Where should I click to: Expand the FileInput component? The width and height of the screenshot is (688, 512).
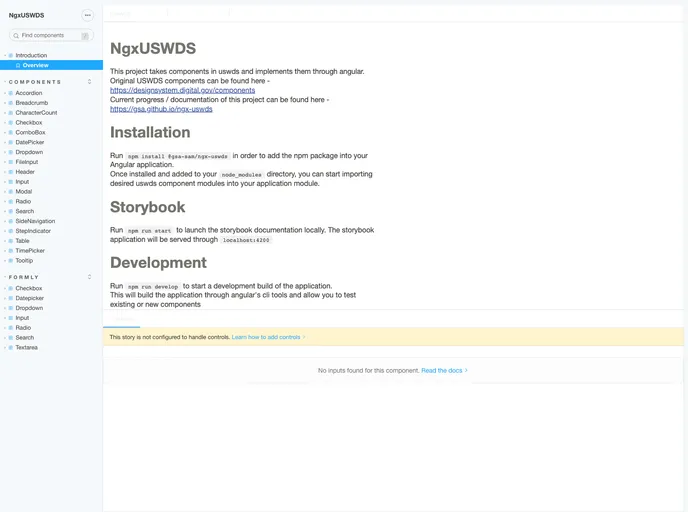(x=26, y=162)
